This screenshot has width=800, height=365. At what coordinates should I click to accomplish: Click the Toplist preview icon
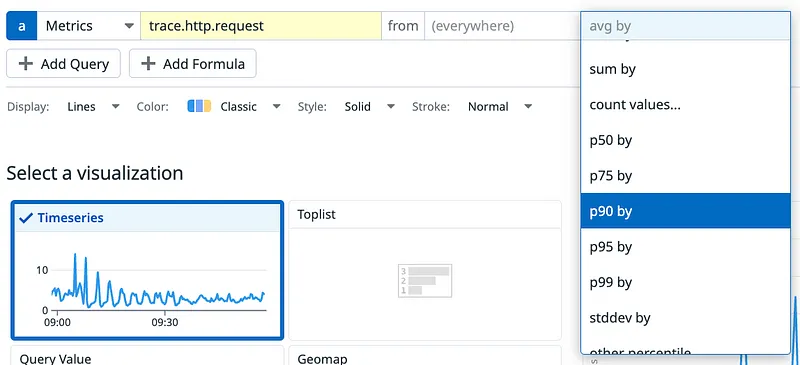coord(425,281)
